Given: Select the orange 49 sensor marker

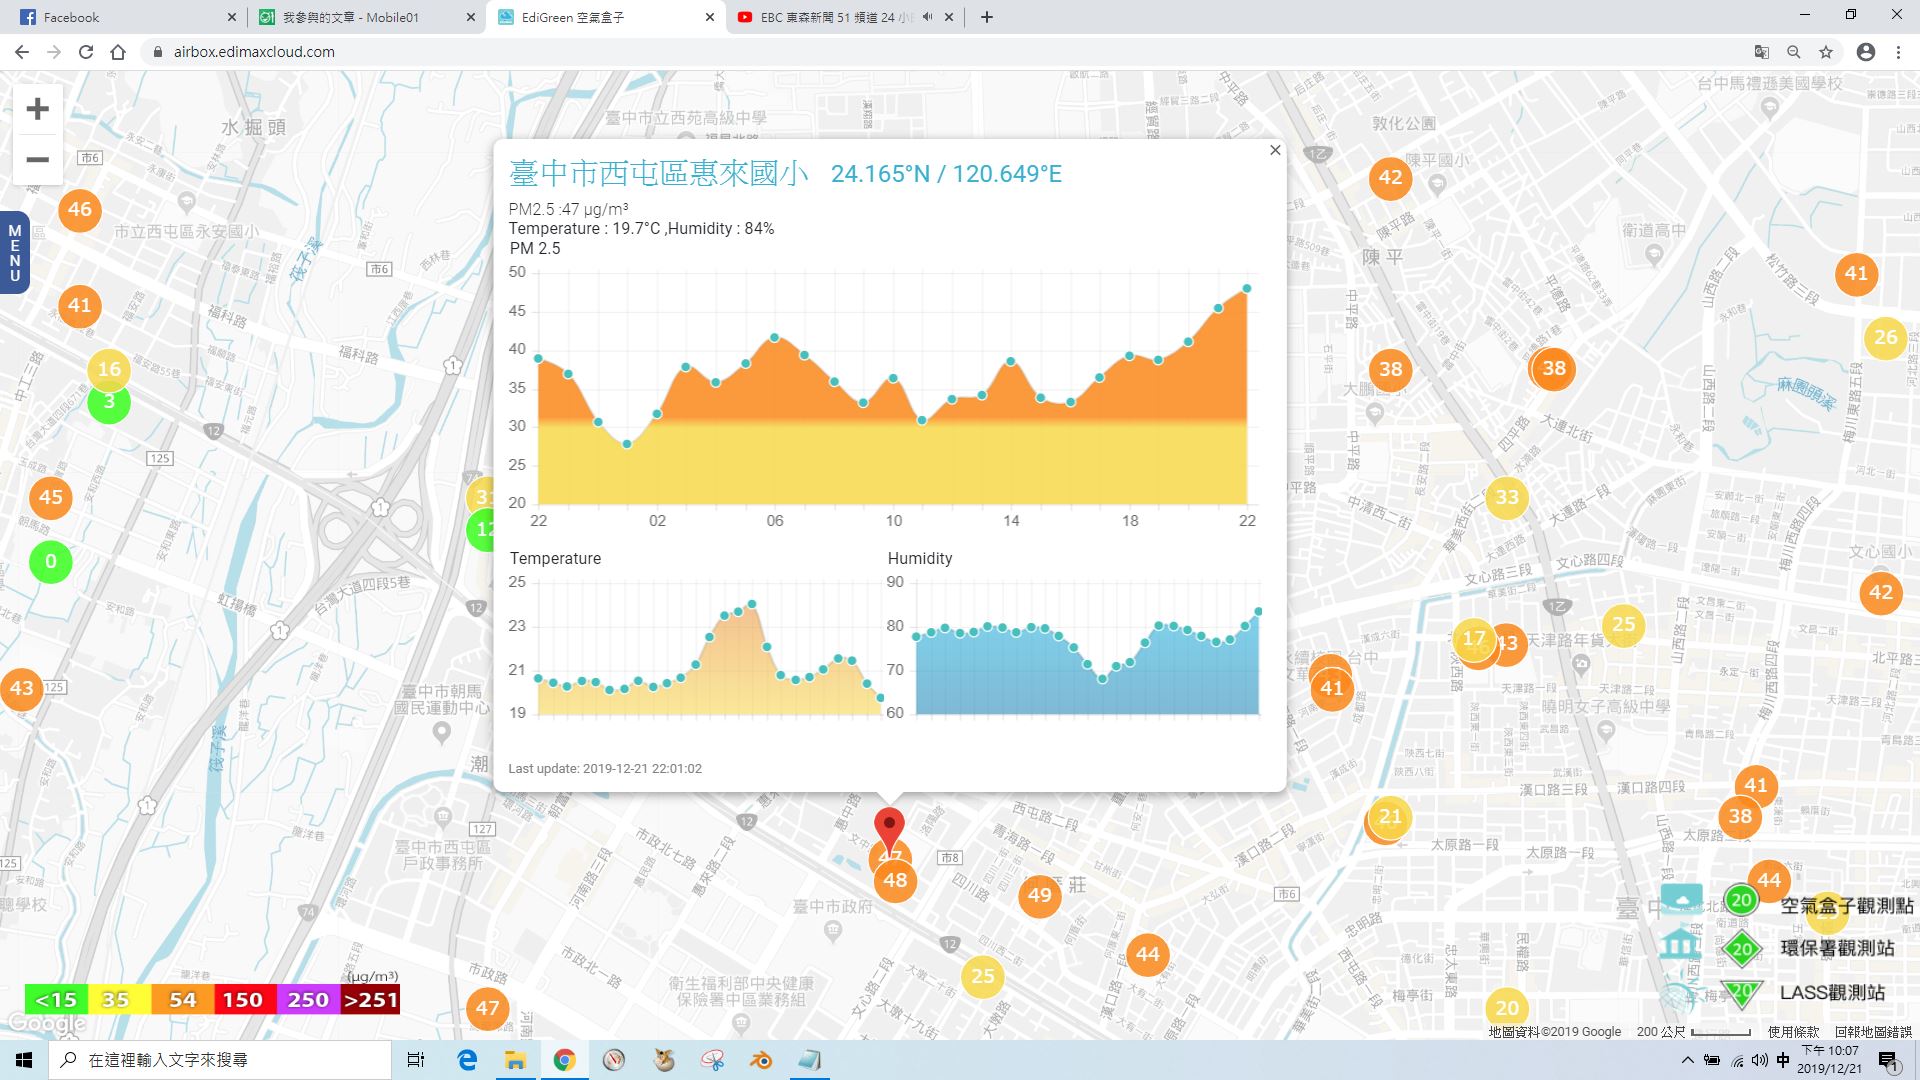Looking at the screenshot, I should pos(1040,894).
